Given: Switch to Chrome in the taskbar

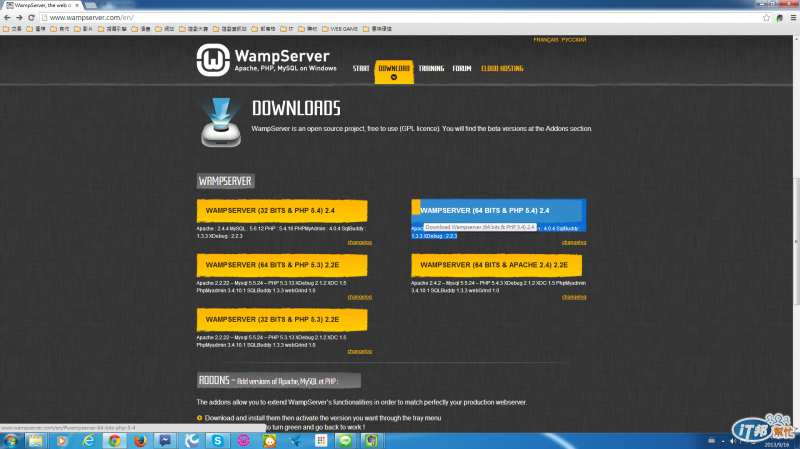Looking at the screenshot, I should (114, 441).
